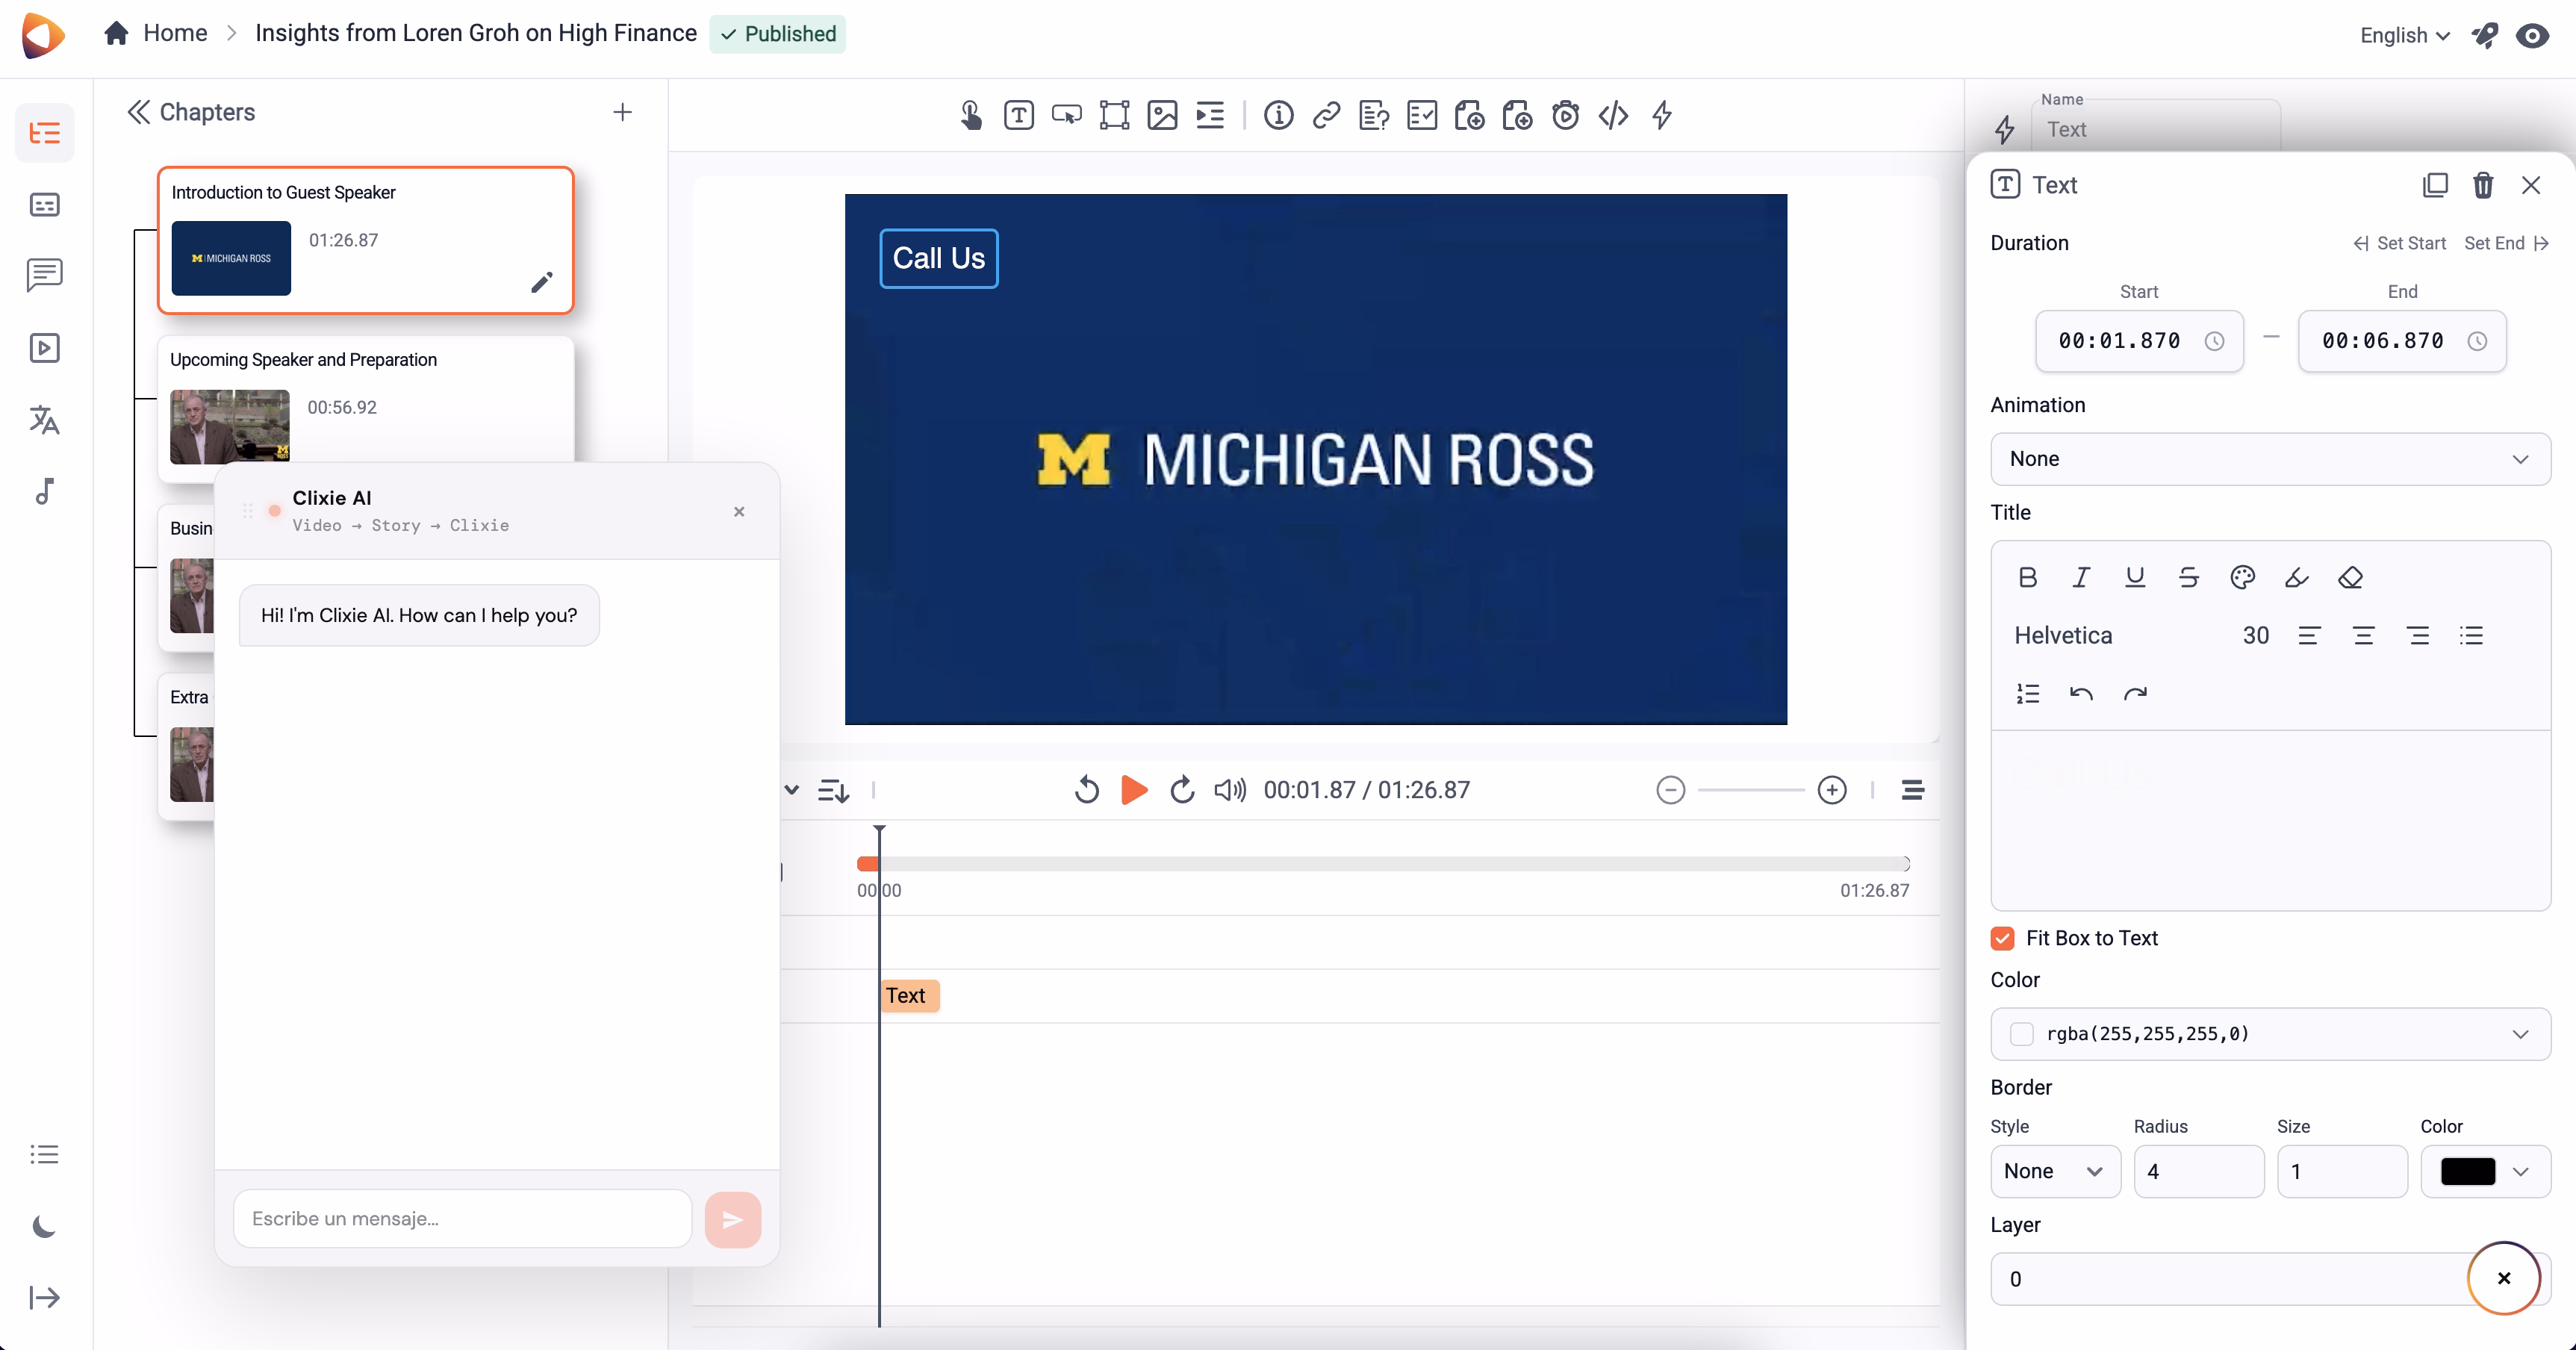Open the subtitles panel in sidebar
2576x1350 pixels.
pos(44,205)
